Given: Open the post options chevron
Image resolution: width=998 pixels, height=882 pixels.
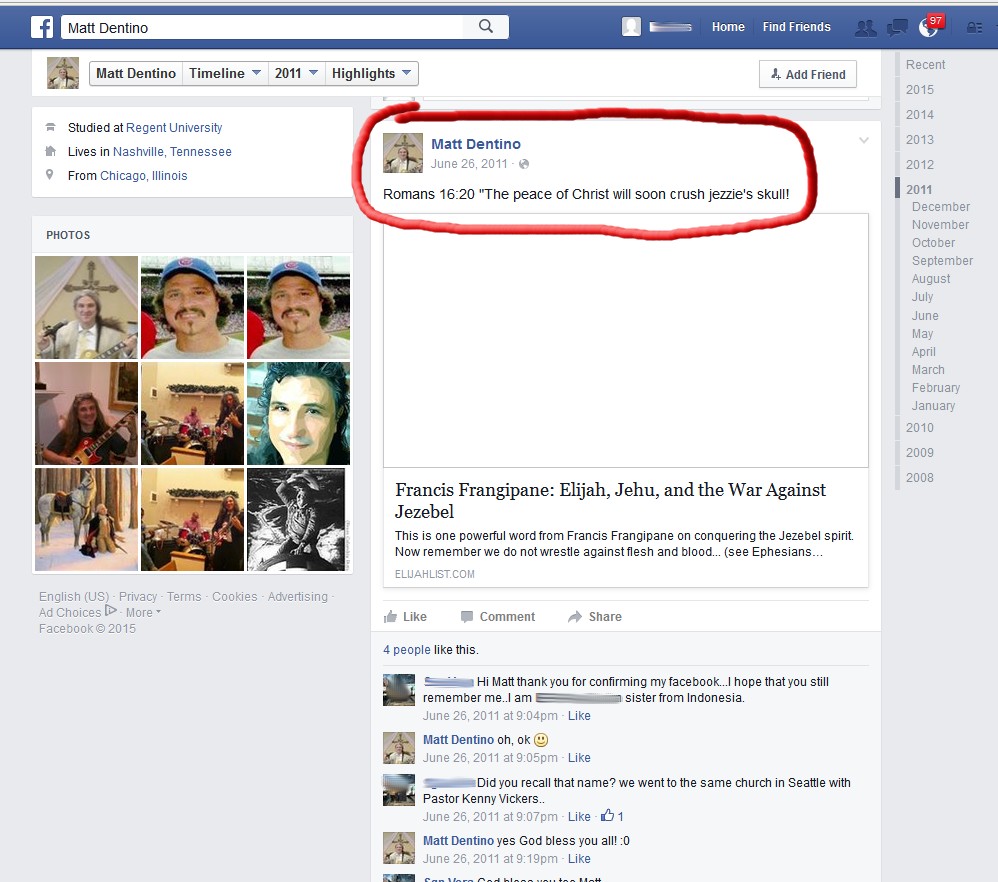Looking at the screenshot, I should pyautogui.click(x=864, y=140).
